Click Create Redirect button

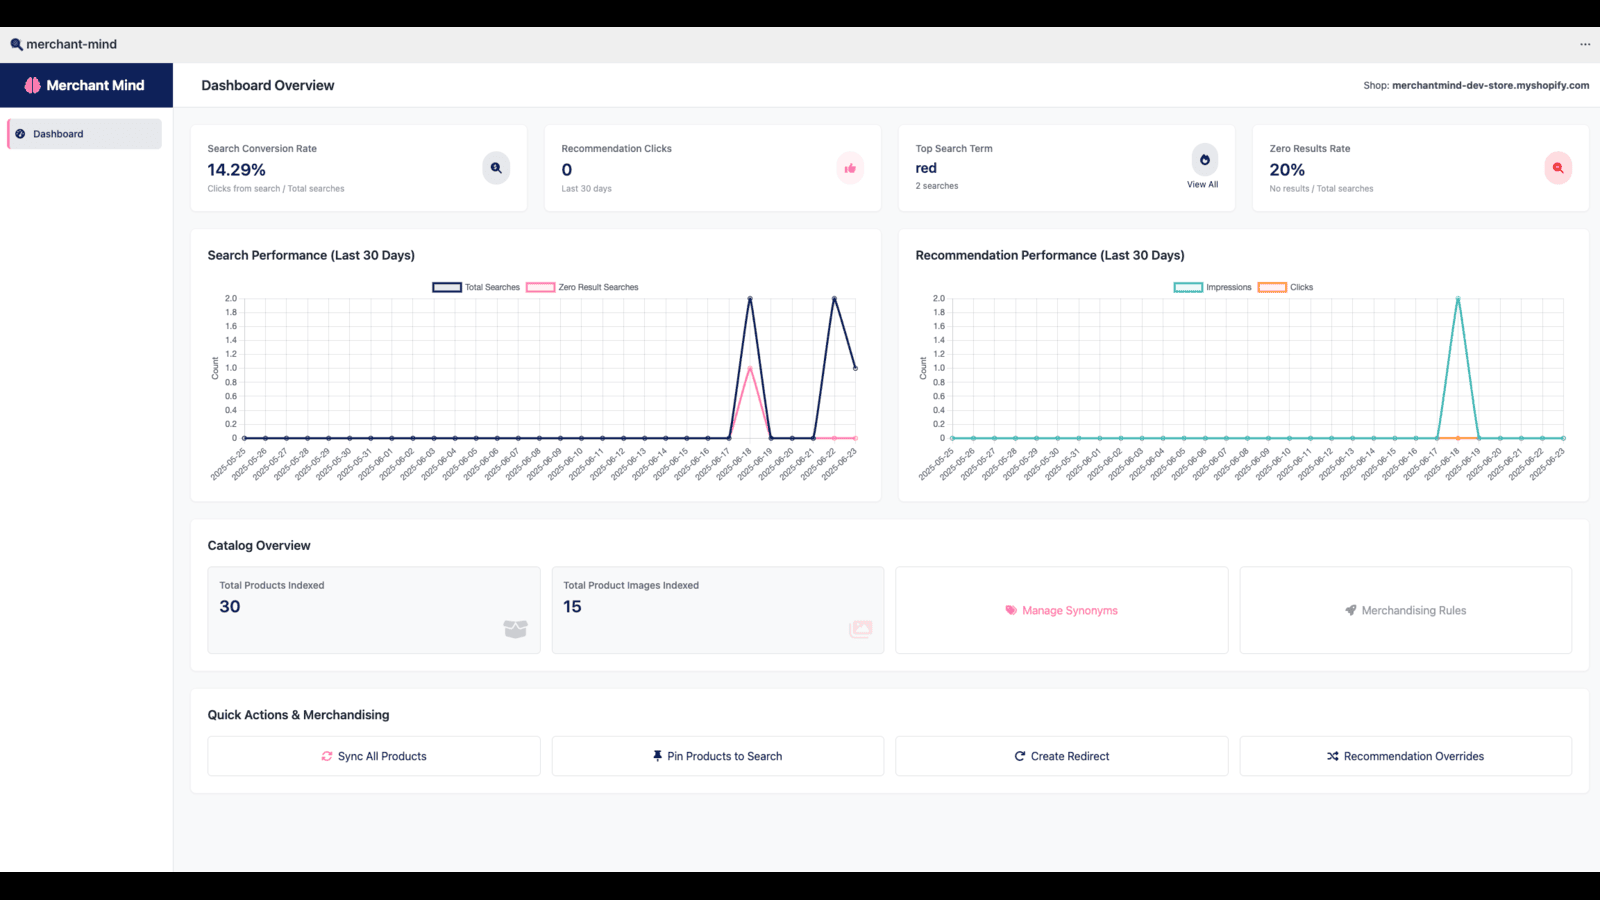(x=1062, y=756)
